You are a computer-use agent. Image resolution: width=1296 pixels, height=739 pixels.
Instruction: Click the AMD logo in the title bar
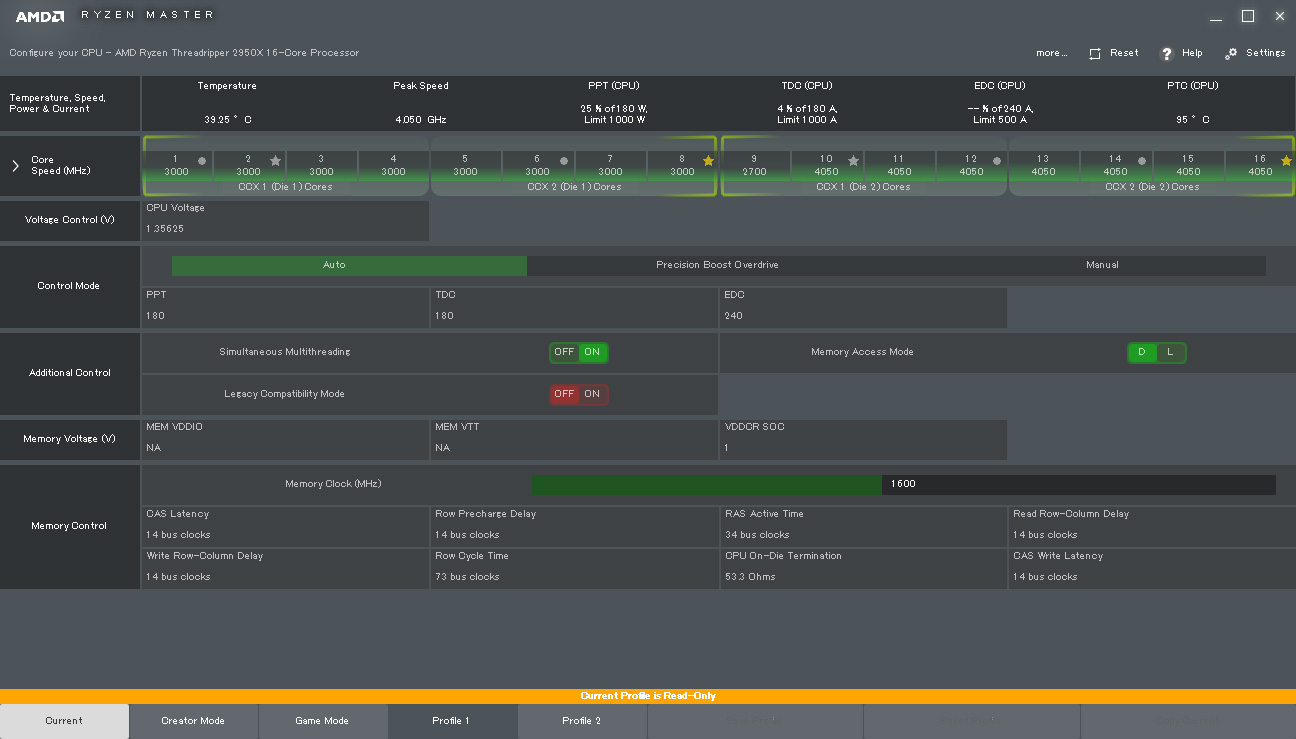40,16
